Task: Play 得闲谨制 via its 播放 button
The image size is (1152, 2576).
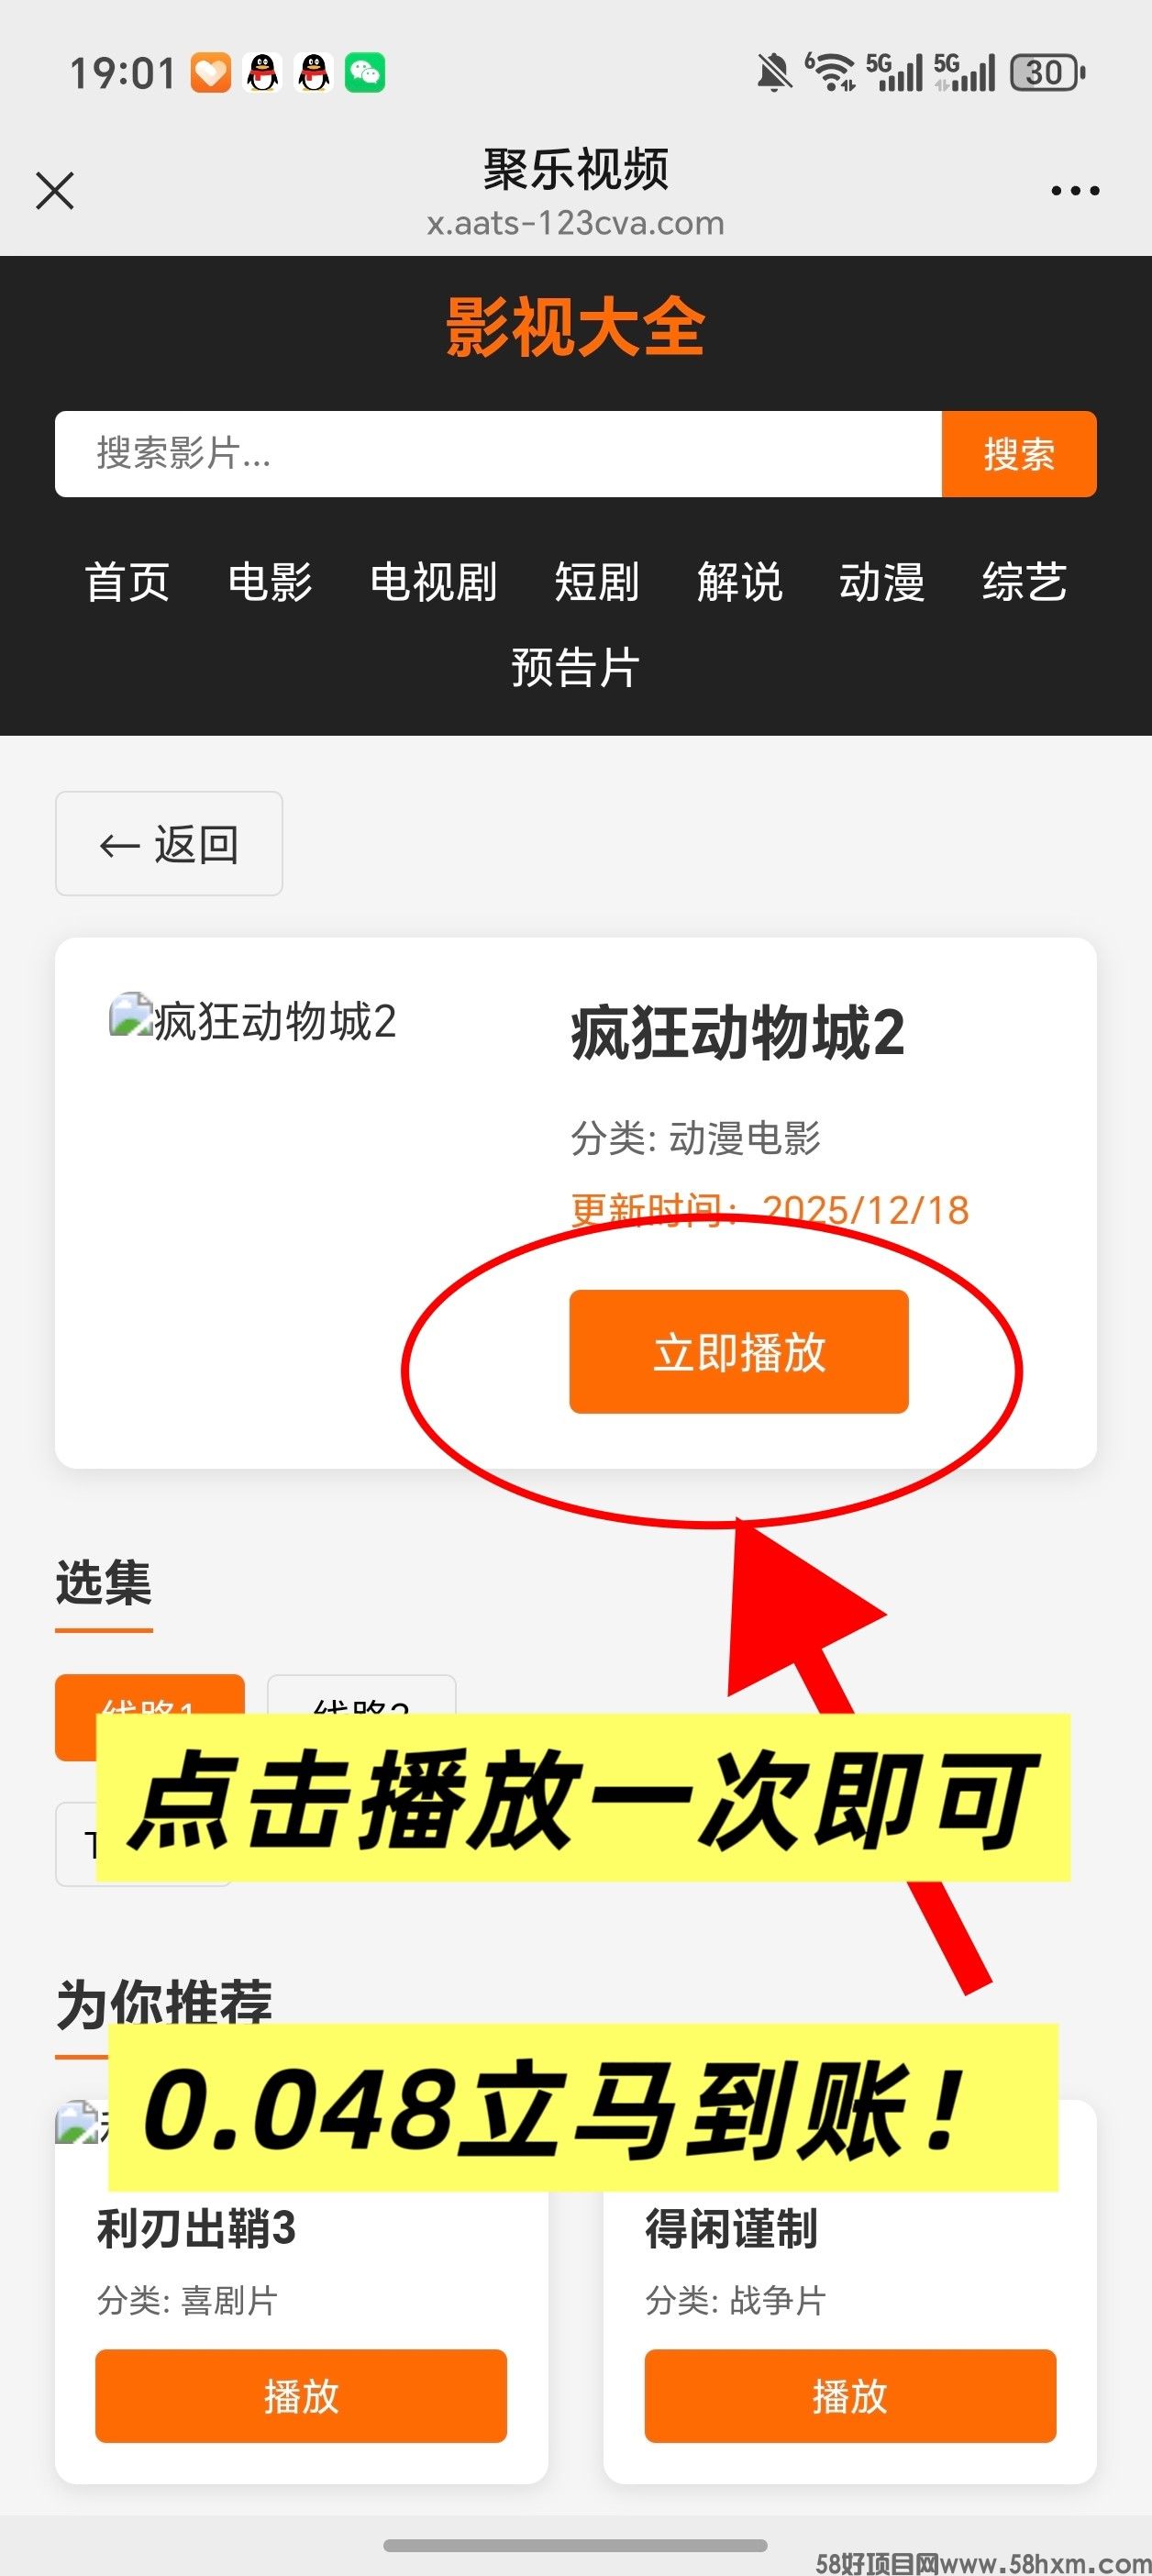Action: 850,2396
